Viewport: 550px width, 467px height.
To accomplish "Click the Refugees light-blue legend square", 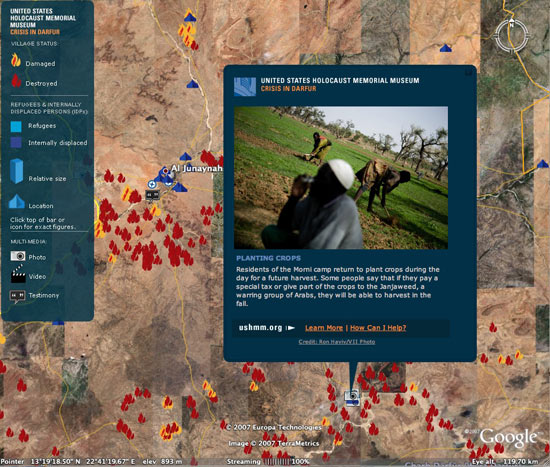I will coord(16,126).
